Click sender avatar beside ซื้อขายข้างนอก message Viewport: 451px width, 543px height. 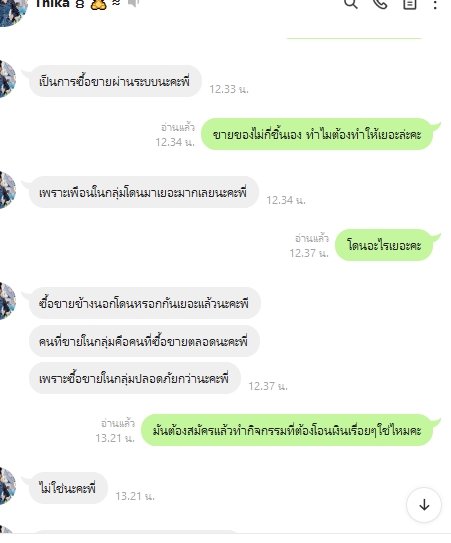pos(7,301)
